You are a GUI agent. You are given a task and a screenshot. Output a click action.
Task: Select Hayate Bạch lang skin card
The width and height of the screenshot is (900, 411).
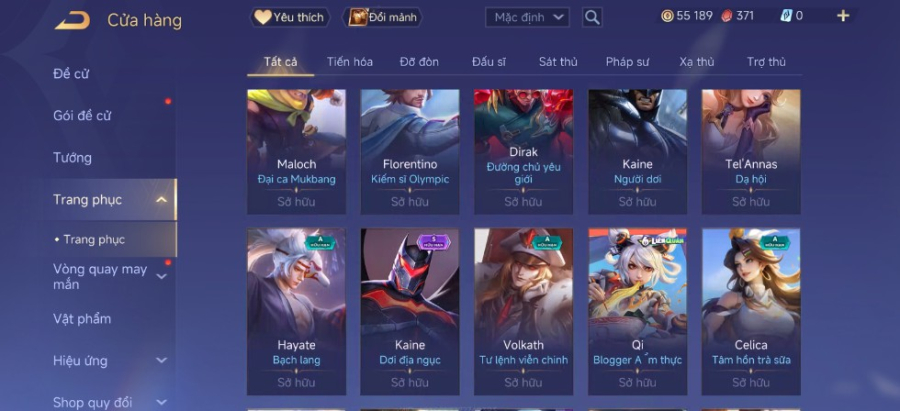pyautogui.click(x=296, y=312)
